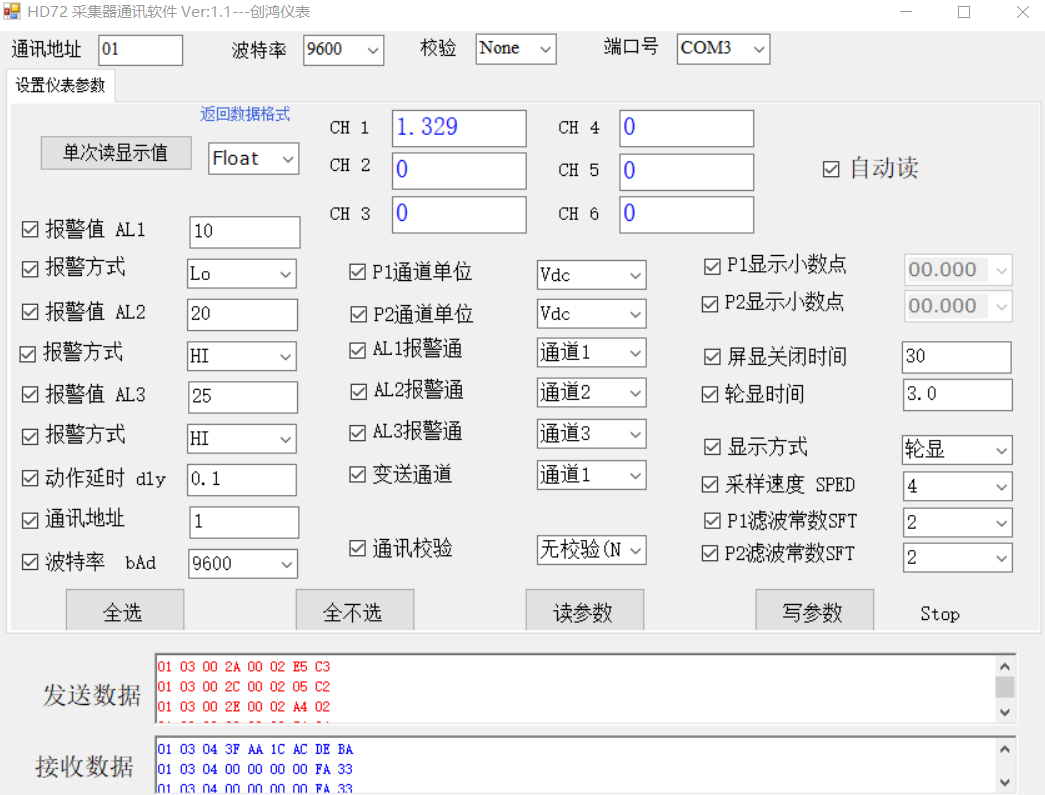1045x795 pixels.
Task: Click the 通讯地址 input field at top
Action: point(140,50)
